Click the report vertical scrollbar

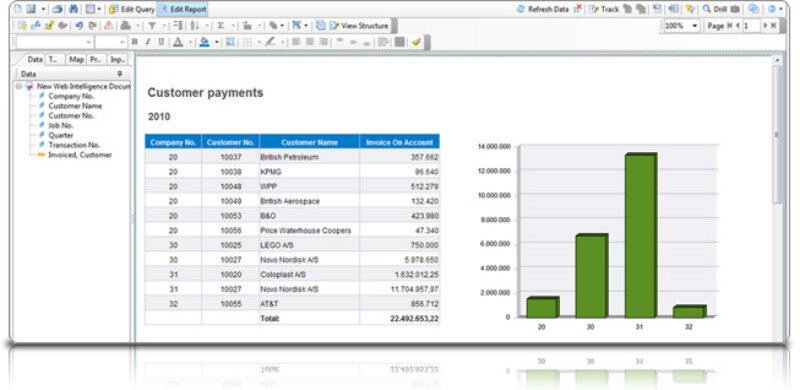point(777,135)
